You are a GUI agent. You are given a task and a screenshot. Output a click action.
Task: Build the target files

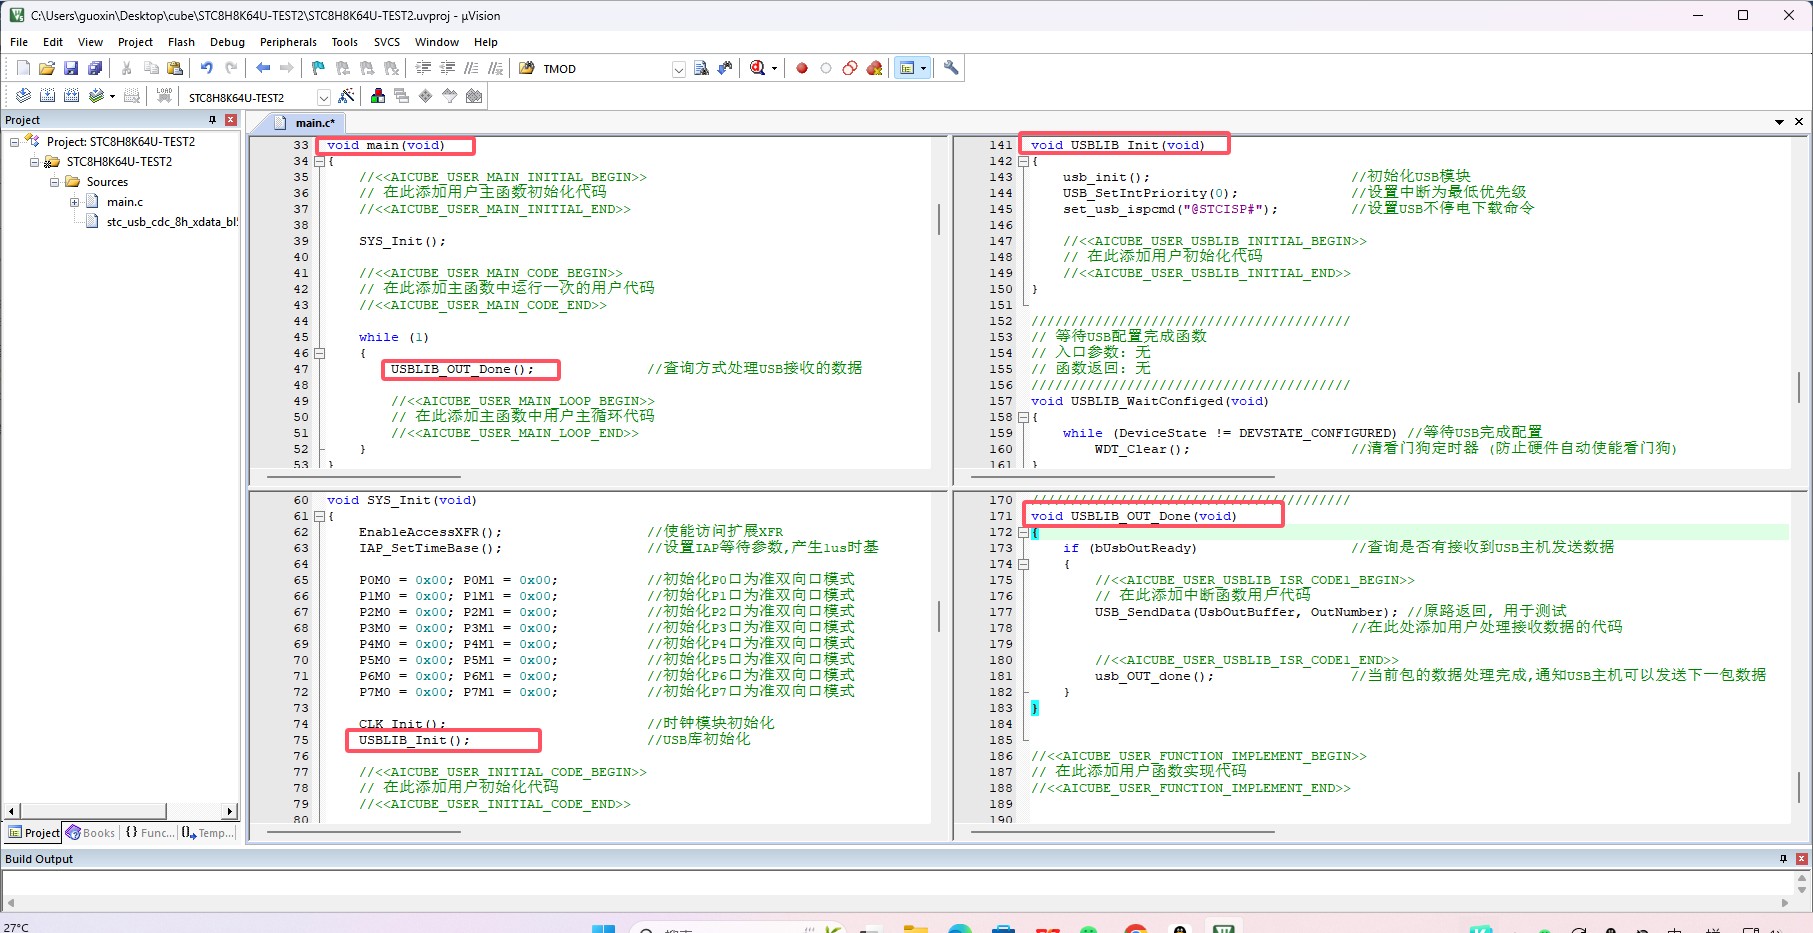[47, 96]
